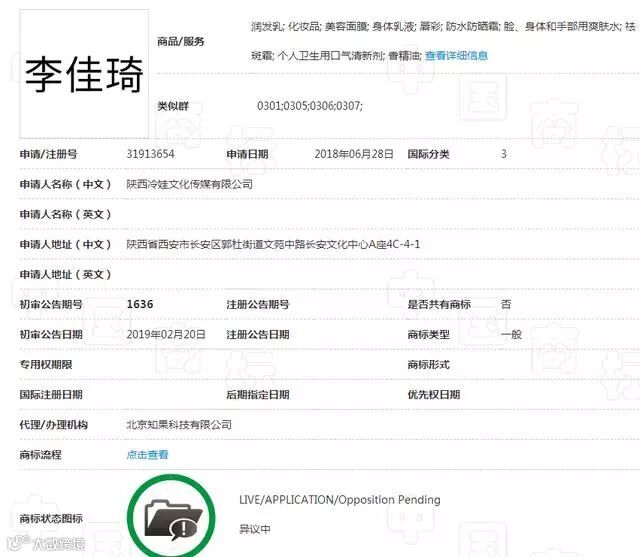Click the 注册公告日期 label
Image resolution: width=640 pixels, height=557 pixels.
pos(258,334)
